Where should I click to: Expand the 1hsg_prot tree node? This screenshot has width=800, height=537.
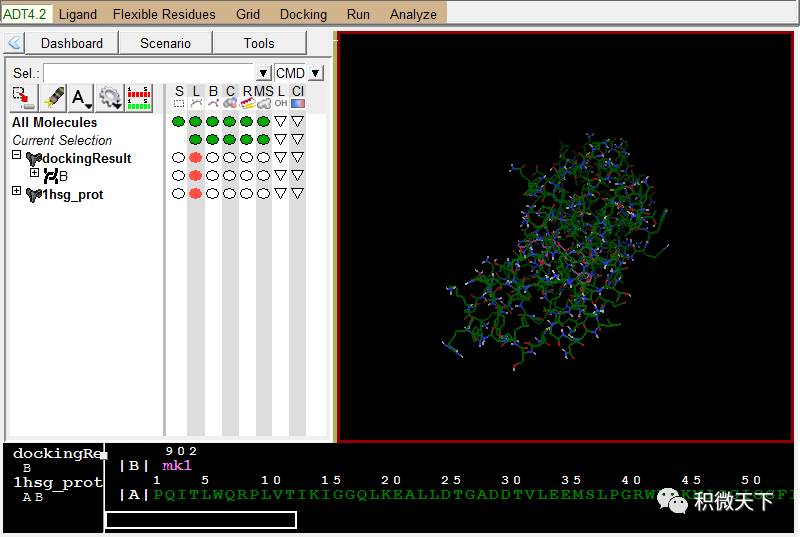[16, 190]
